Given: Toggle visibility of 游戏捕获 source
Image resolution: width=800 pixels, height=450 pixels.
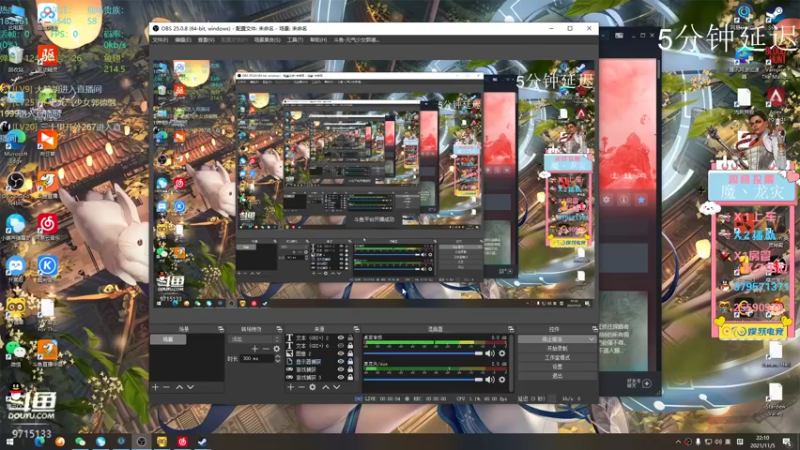Looking at the screenshot, I should (x=341, y=369).
